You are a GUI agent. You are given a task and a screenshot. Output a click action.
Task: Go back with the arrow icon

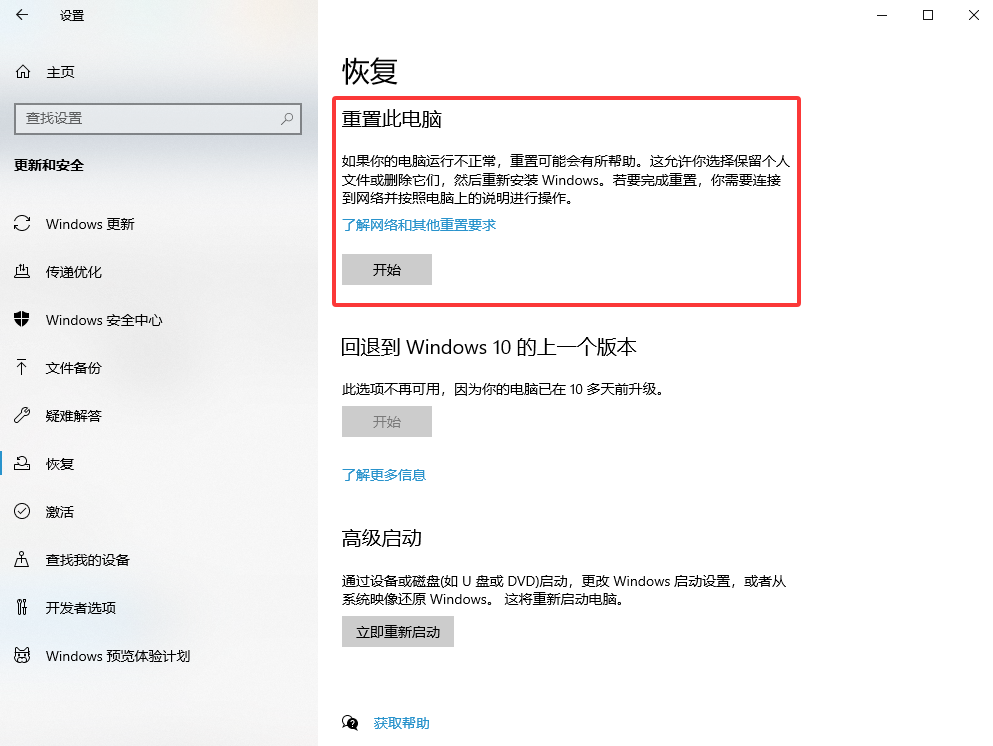tap(22, 15)
